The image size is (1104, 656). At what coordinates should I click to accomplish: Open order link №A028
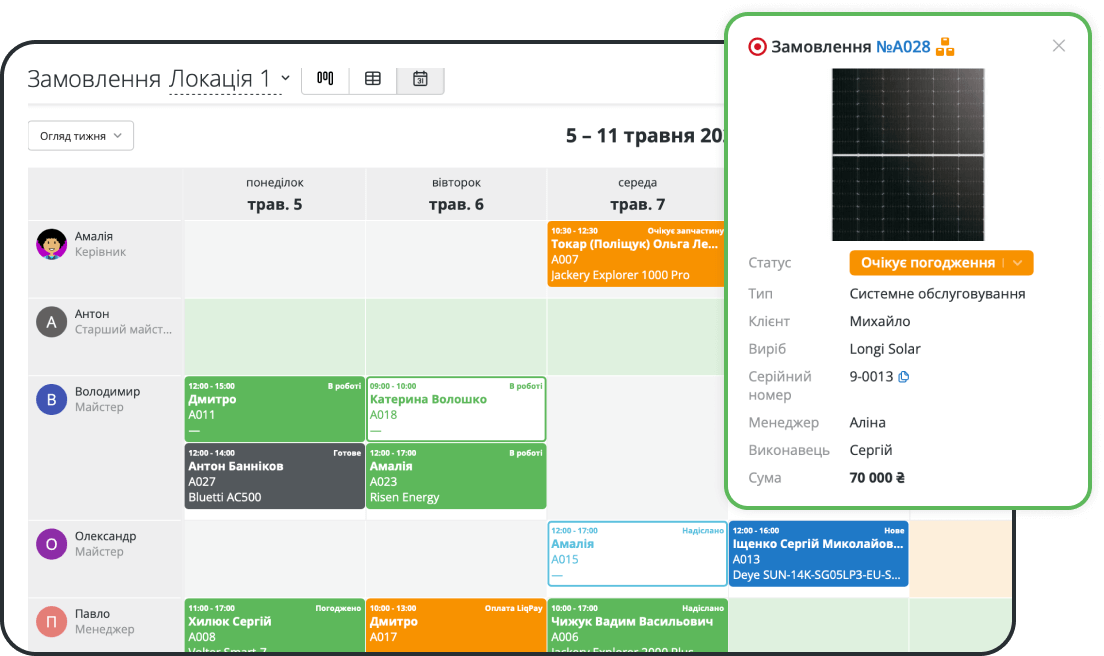point(903,46)
